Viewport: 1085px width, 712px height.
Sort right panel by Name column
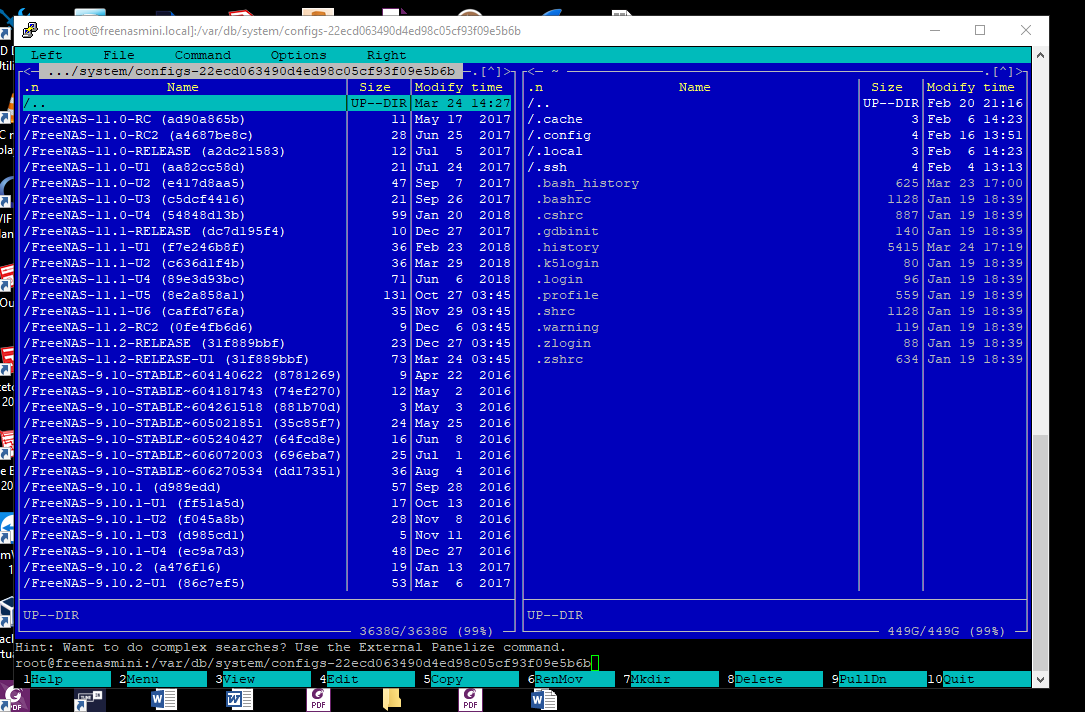pyautogui.click(x=694, y=87)
